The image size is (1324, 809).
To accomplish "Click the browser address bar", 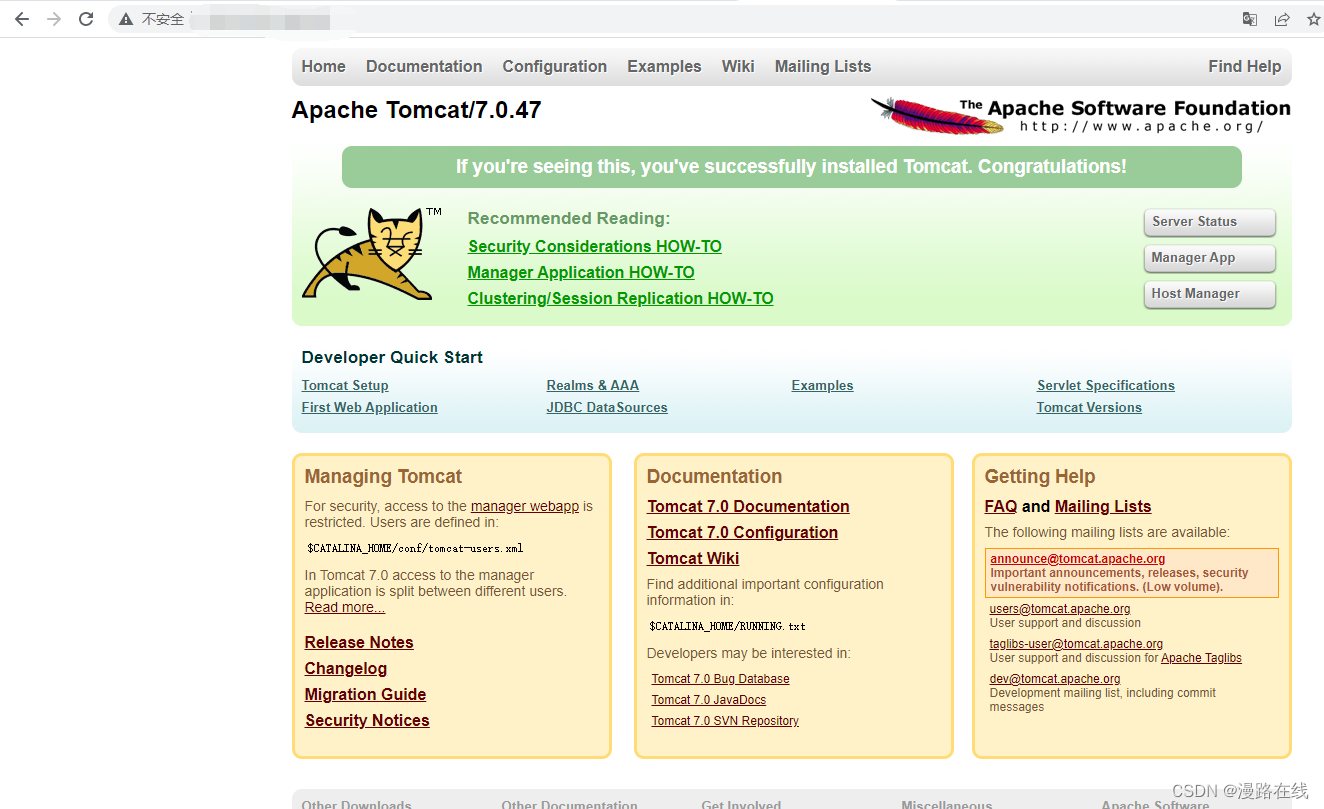I will pyautogui.click(x=670, y=19).
